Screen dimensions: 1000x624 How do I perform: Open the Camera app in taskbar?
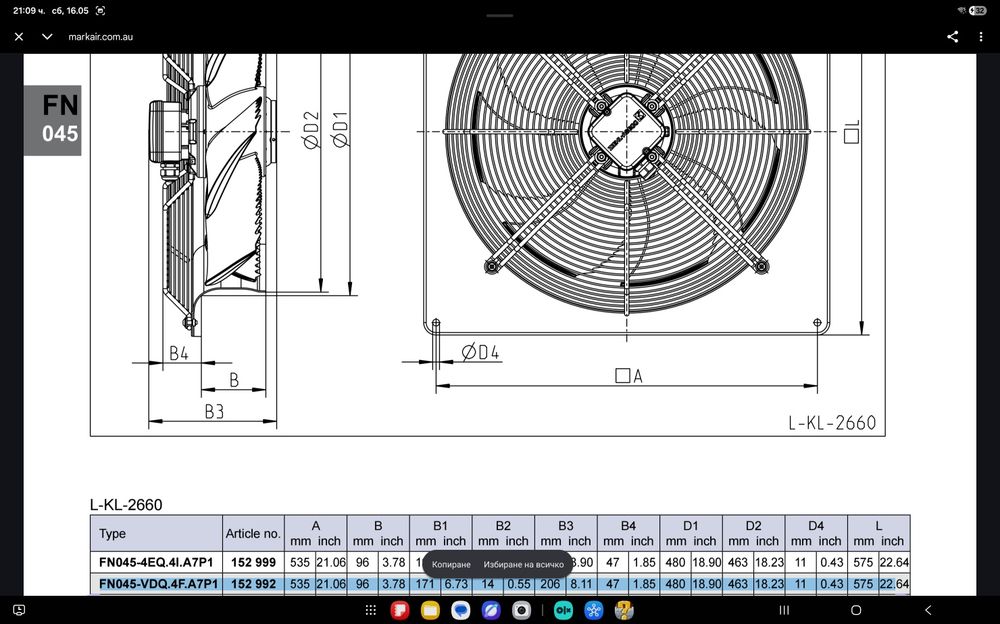(522, 611)
